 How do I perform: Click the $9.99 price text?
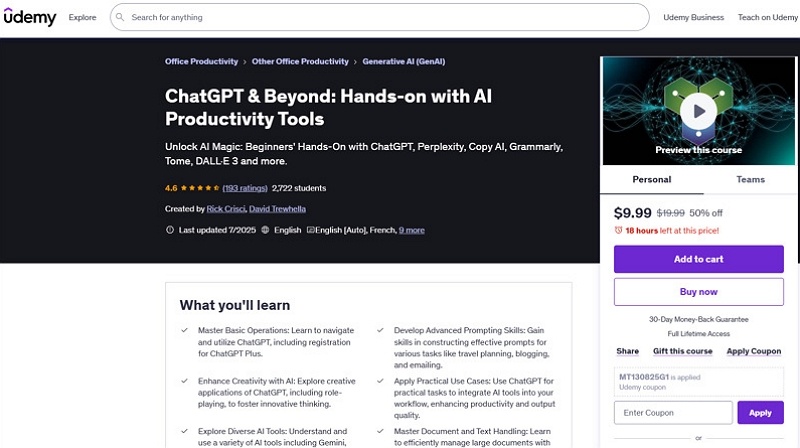(x=633, y=213)
